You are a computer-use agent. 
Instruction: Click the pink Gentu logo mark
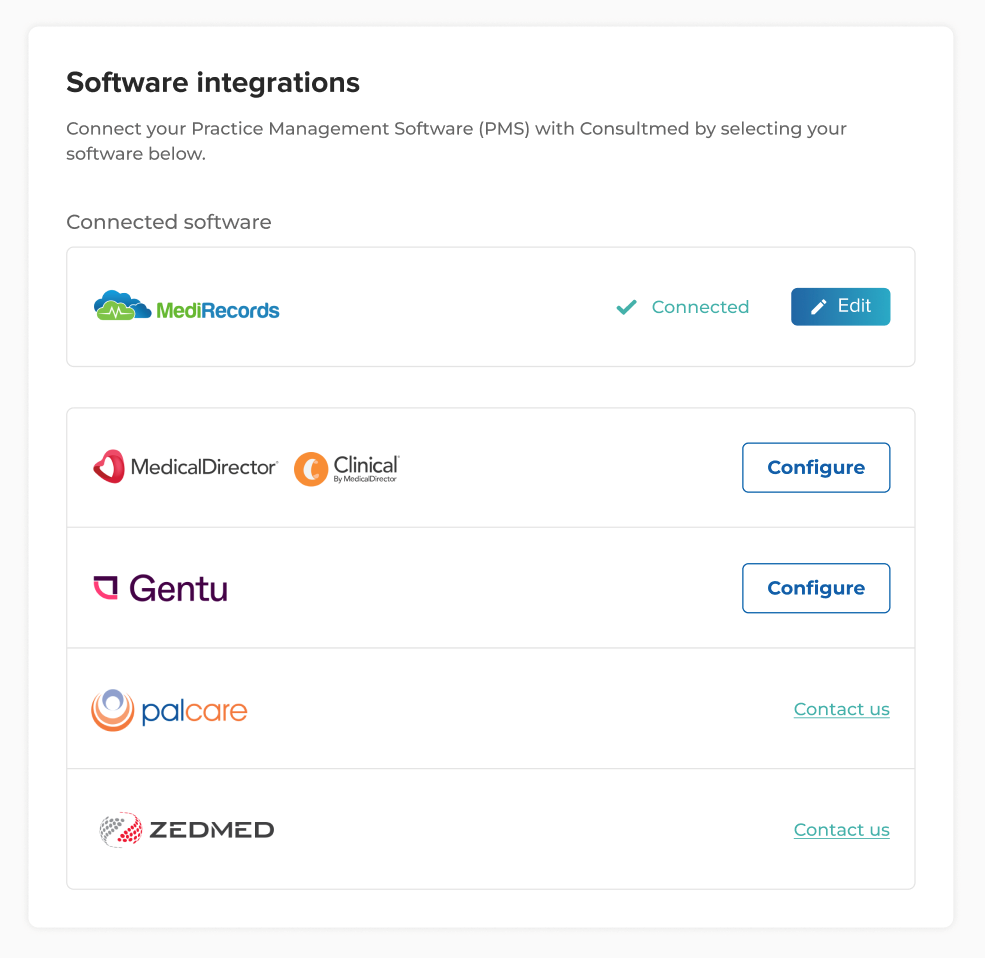tap(106, 588)
